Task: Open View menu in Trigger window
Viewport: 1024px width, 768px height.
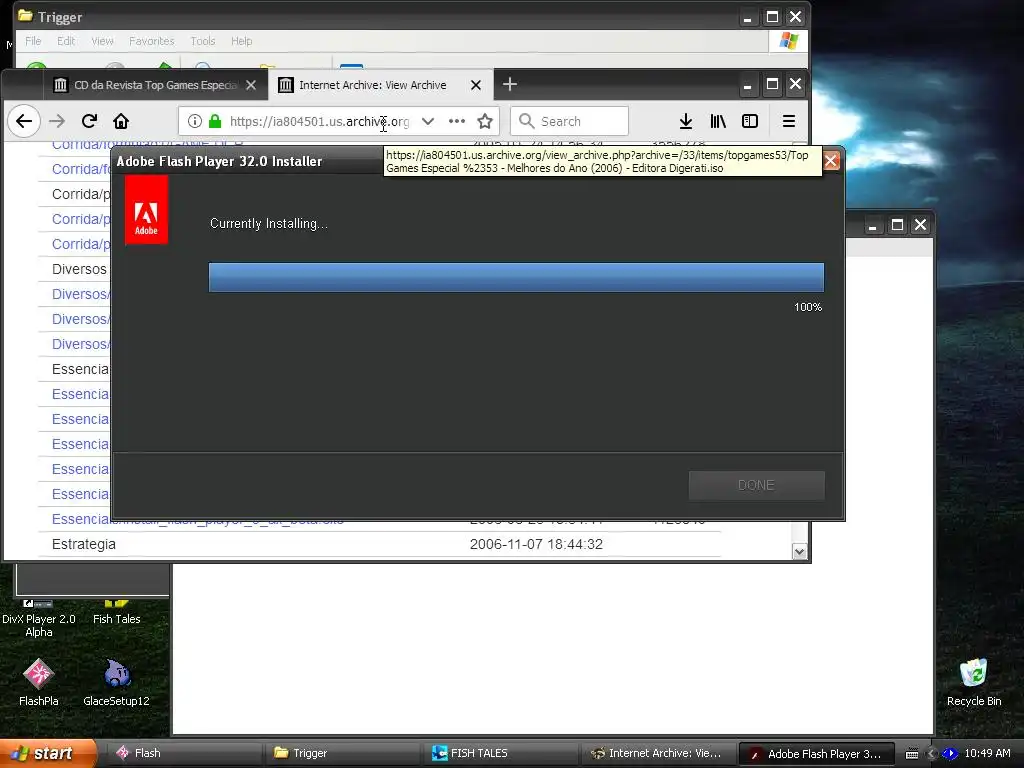Action: click(102, 41)
